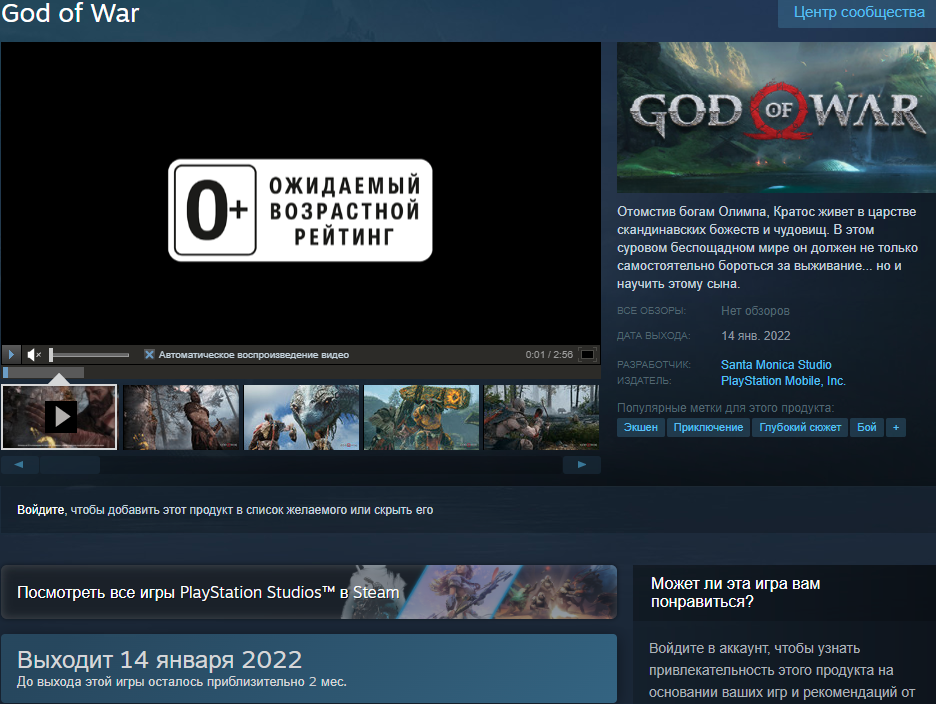Open the troll with totem screenshot thumbnail
Viewport: 936px width, 704px height.
pyautogui.click(x=421, y=417)
